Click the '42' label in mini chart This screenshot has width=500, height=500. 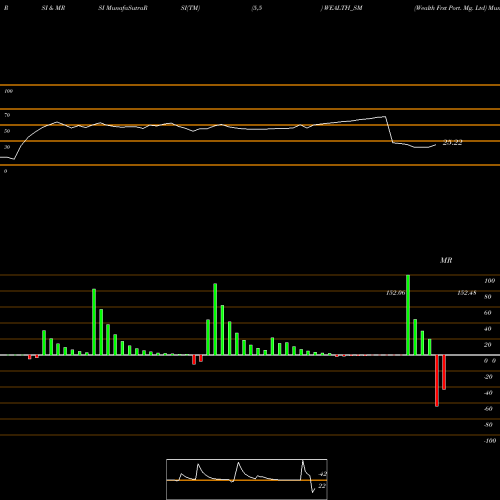pos(322,474)
